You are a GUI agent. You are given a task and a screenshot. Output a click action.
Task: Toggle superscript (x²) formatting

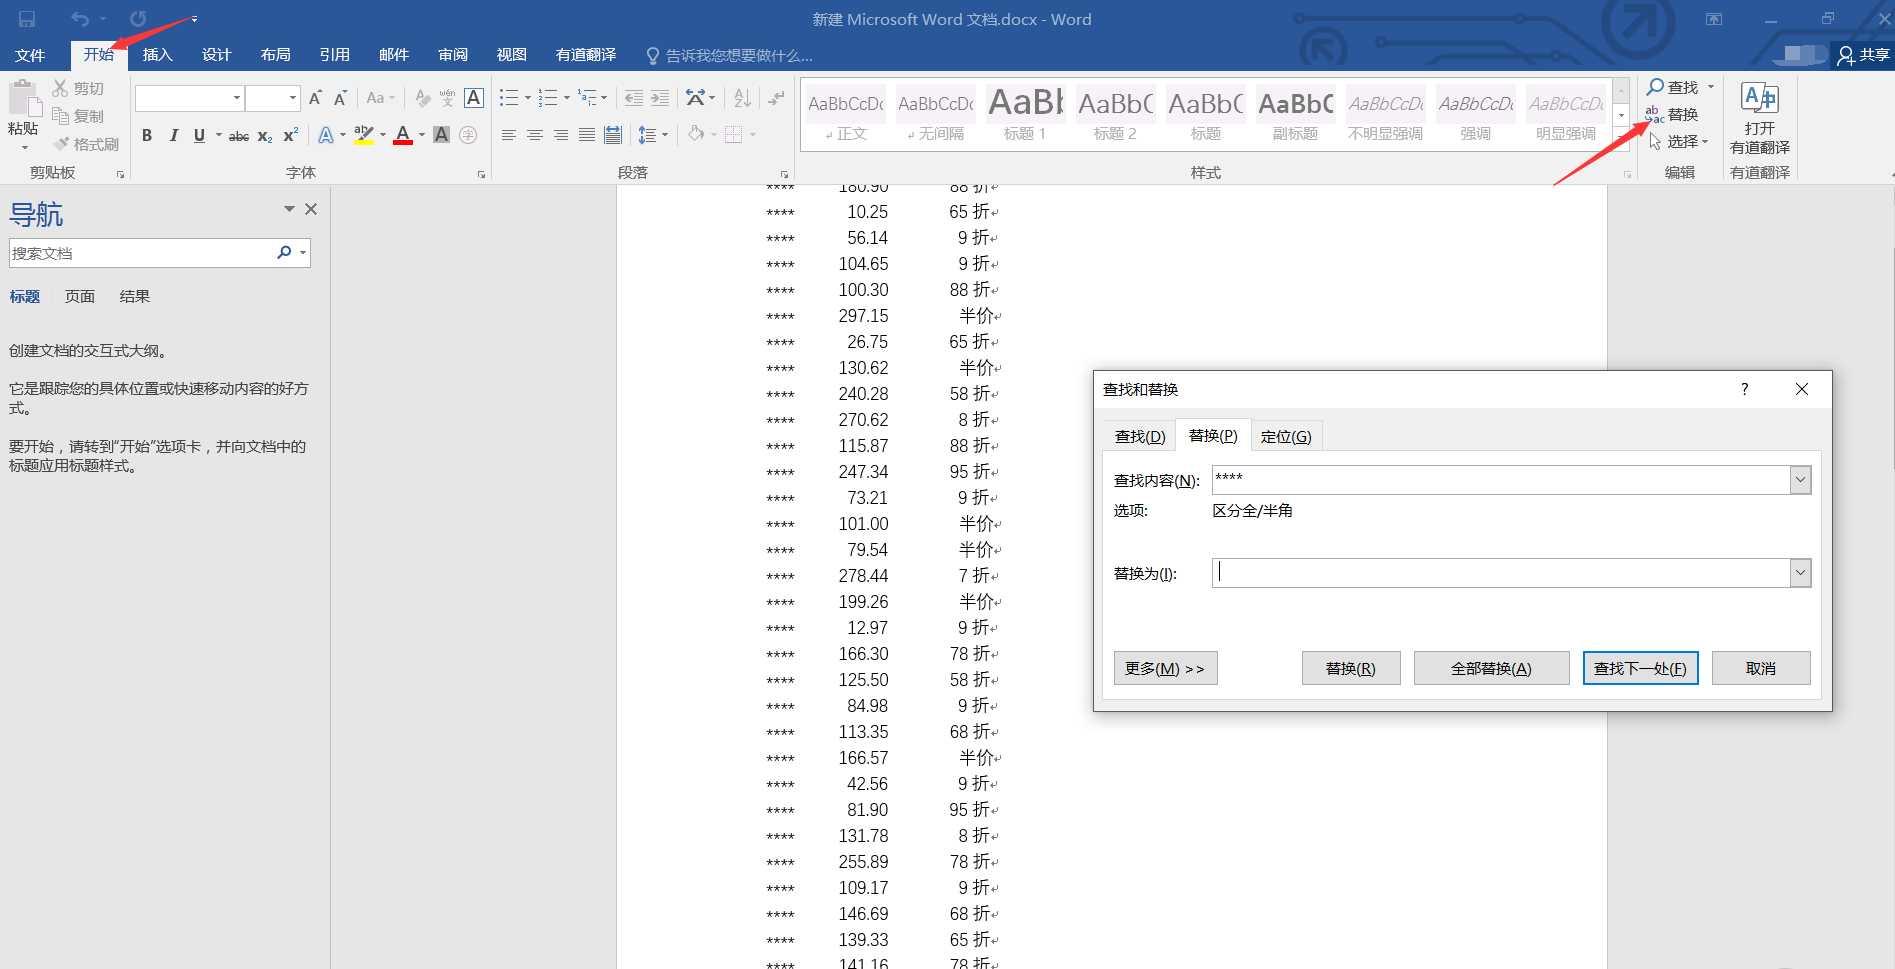pos(290,135)
